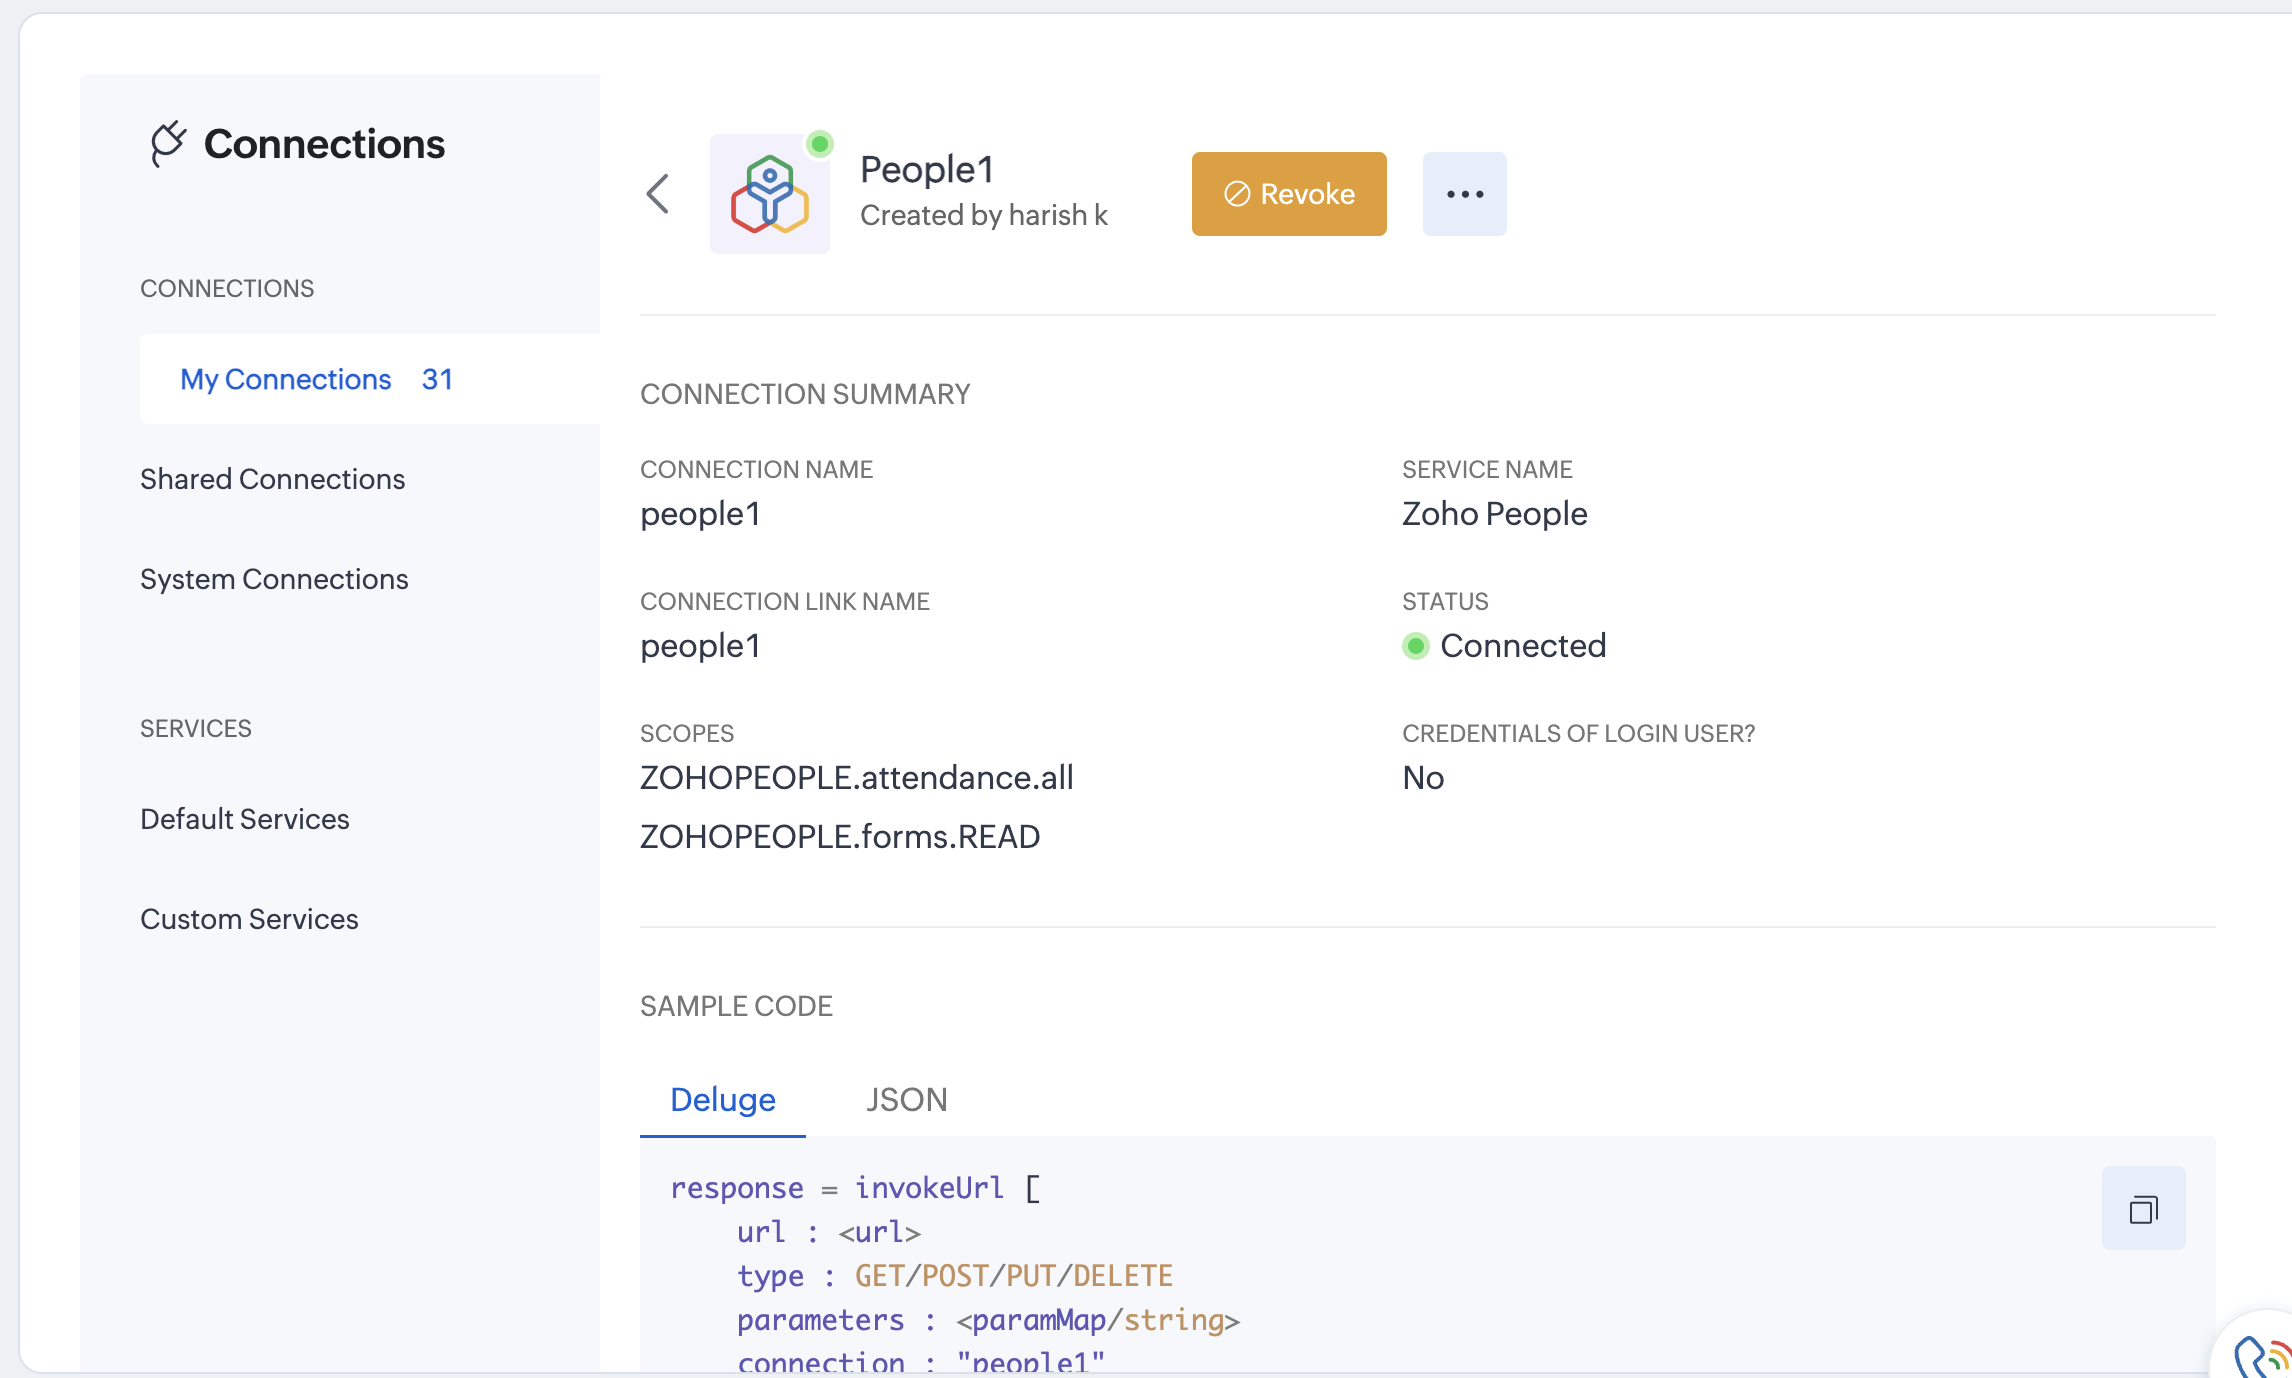The height and width of the screenshot is (1378, 2292).
Task: Click the ZOHOPEOPLE.attendance.all scope text
Action: 856,778
